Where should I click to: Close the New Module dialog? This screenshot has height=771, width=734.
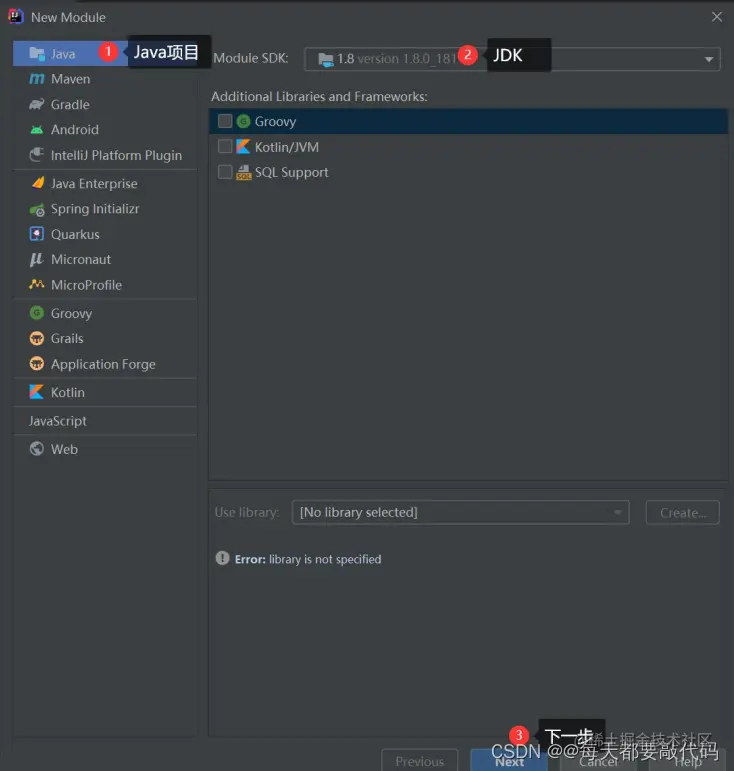pos(717,17)
